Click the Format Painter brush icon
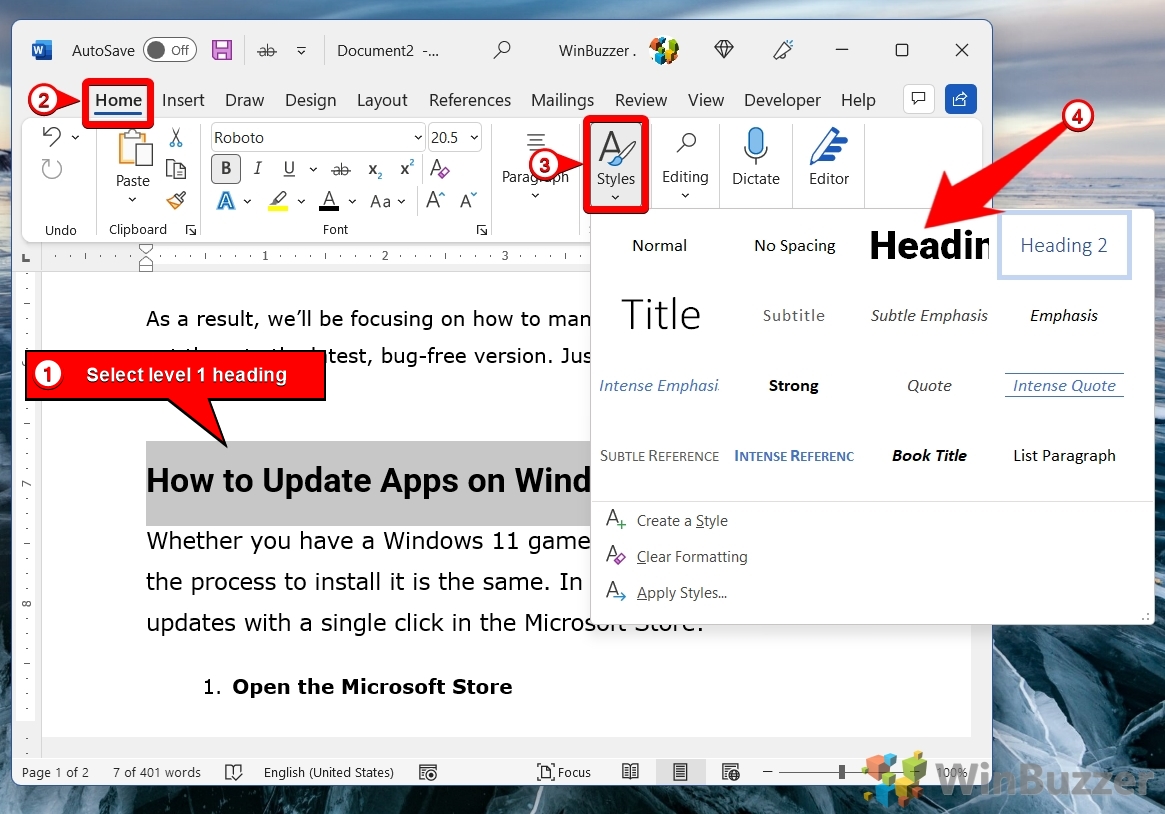The width and height of the screenshot is (1165, 814). pyautogui.click(x=176, y=200)
